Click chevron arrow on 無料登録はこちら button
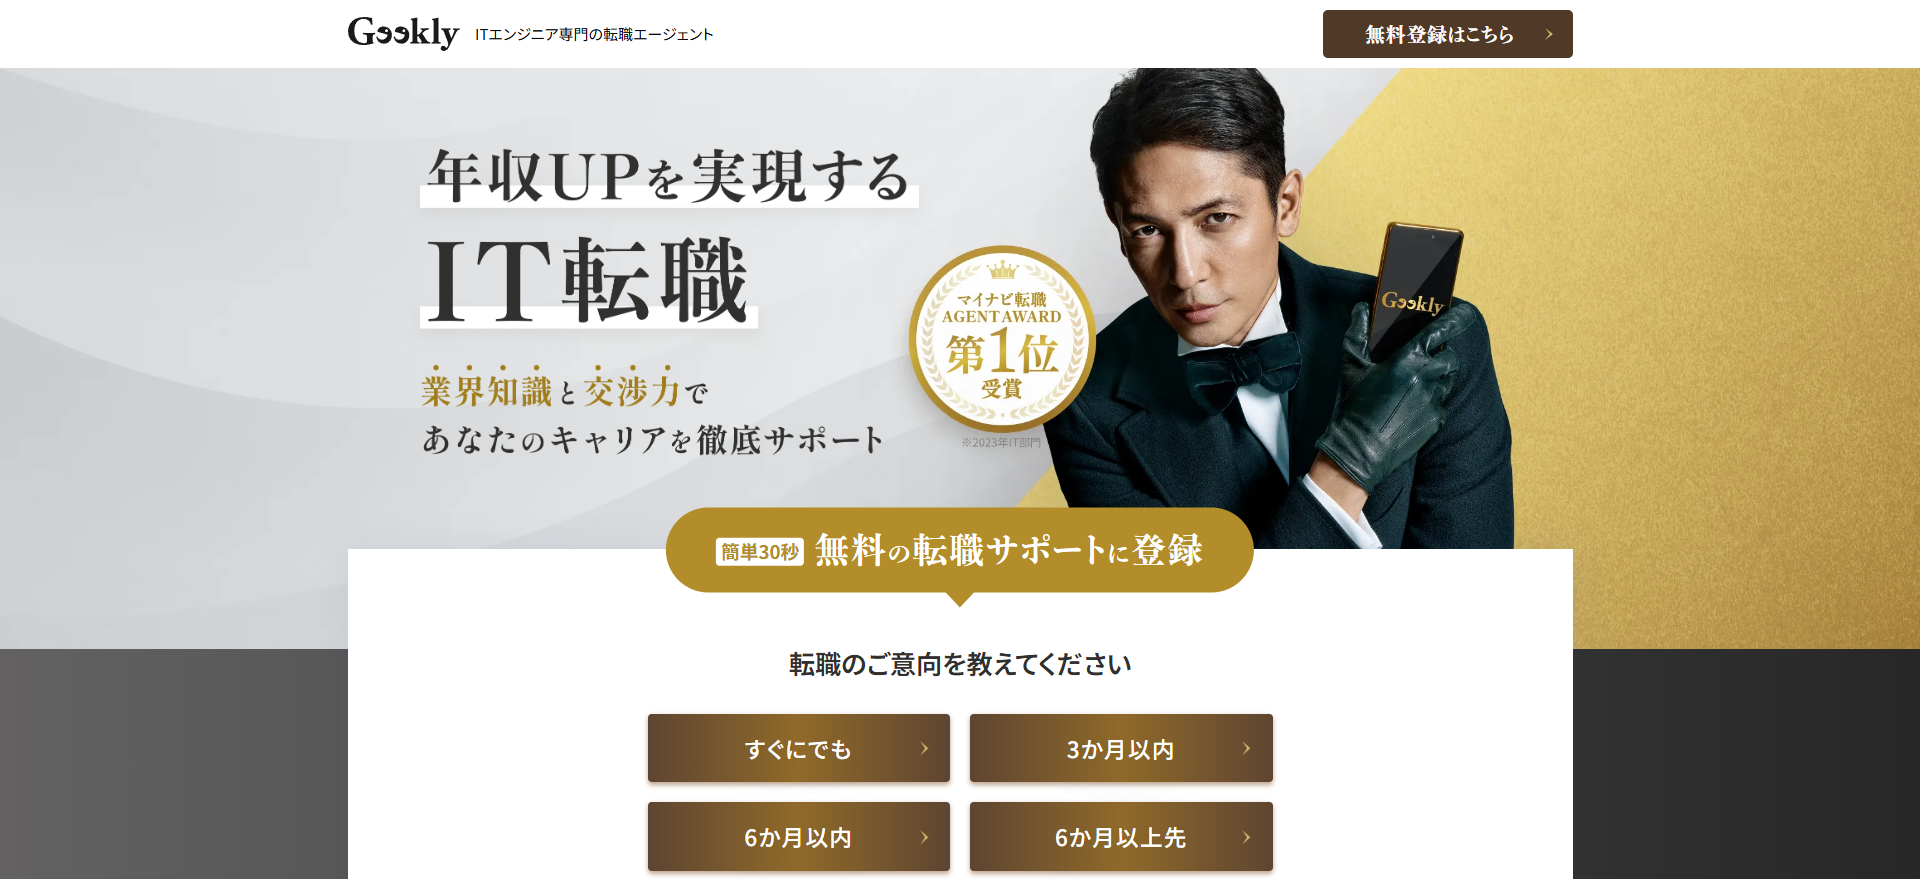This screenshot has height=879, width=1920. [x=1549, y=34]
